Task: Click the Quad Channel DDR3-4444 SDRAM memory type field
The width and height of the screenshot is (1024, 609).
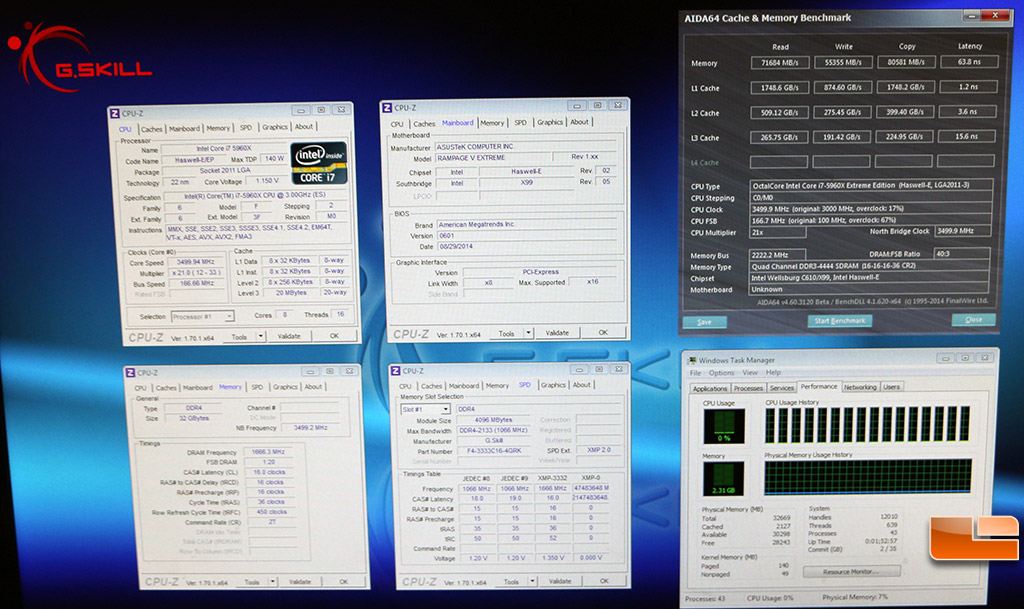Action: [x=869, y=266]
